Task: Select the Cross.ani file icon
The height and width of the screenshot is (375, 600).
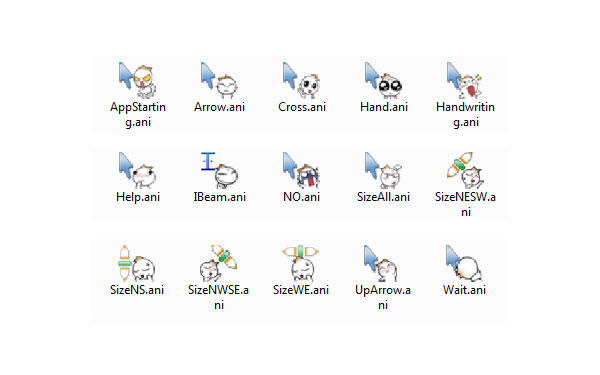Action: 302,80
